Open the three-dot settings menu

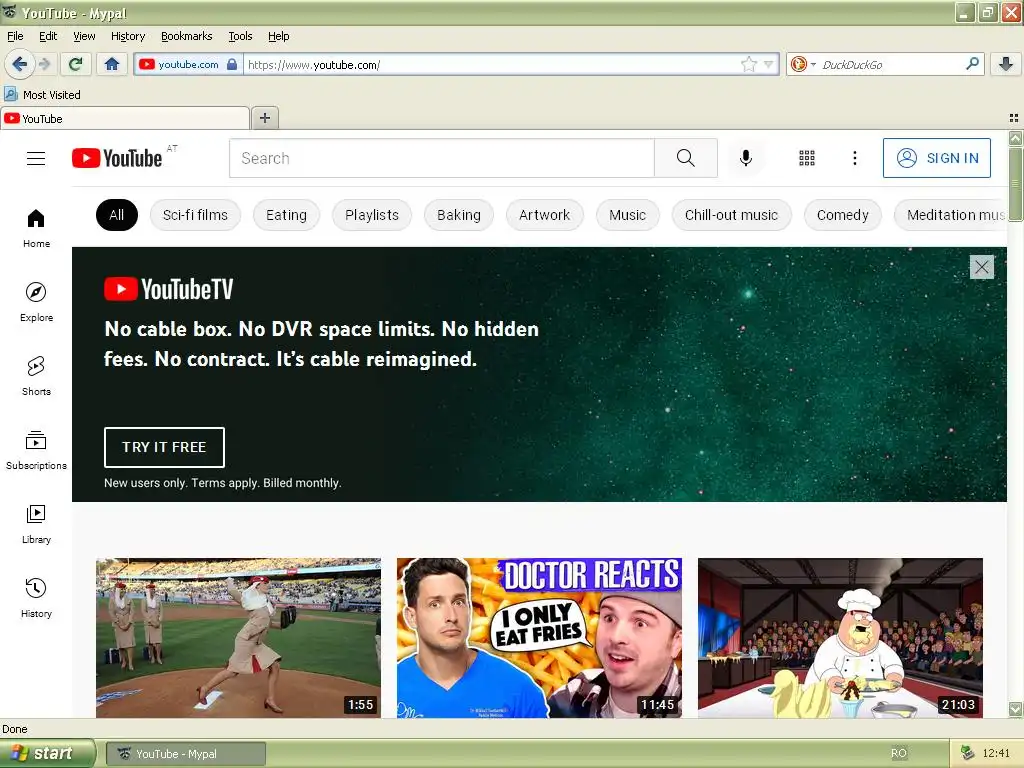(x=854, y=158)
